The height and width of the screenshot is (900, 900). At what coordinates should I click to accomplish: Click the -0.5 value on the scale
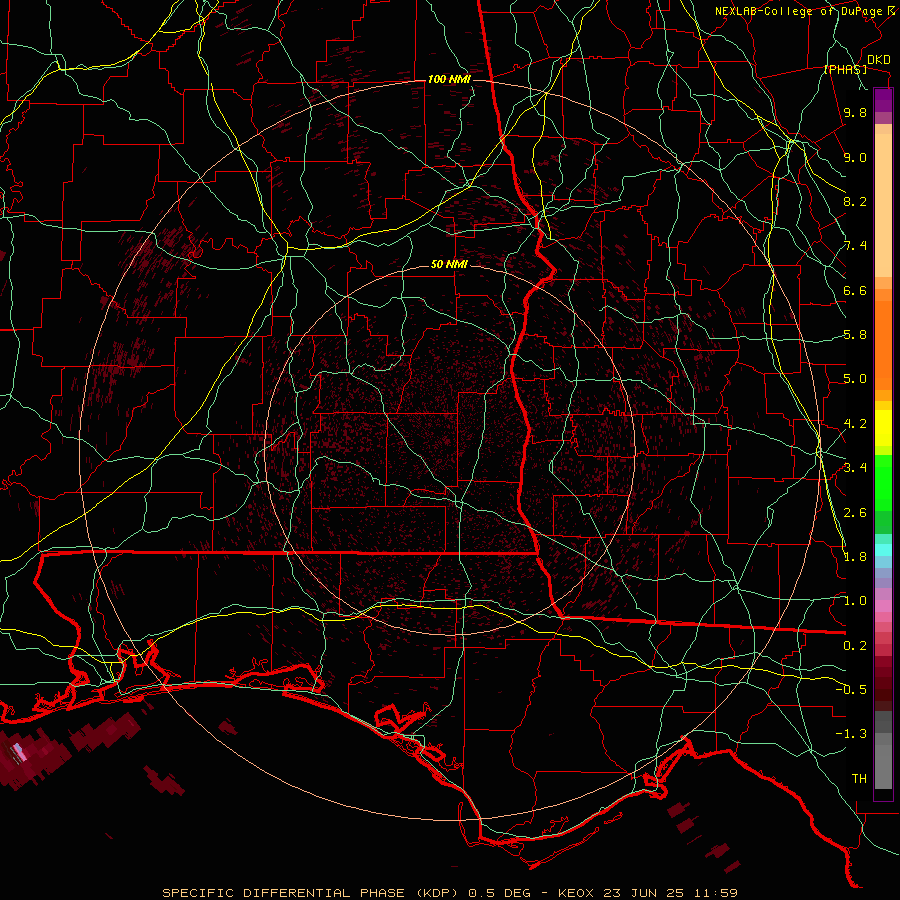pos(851,689)
